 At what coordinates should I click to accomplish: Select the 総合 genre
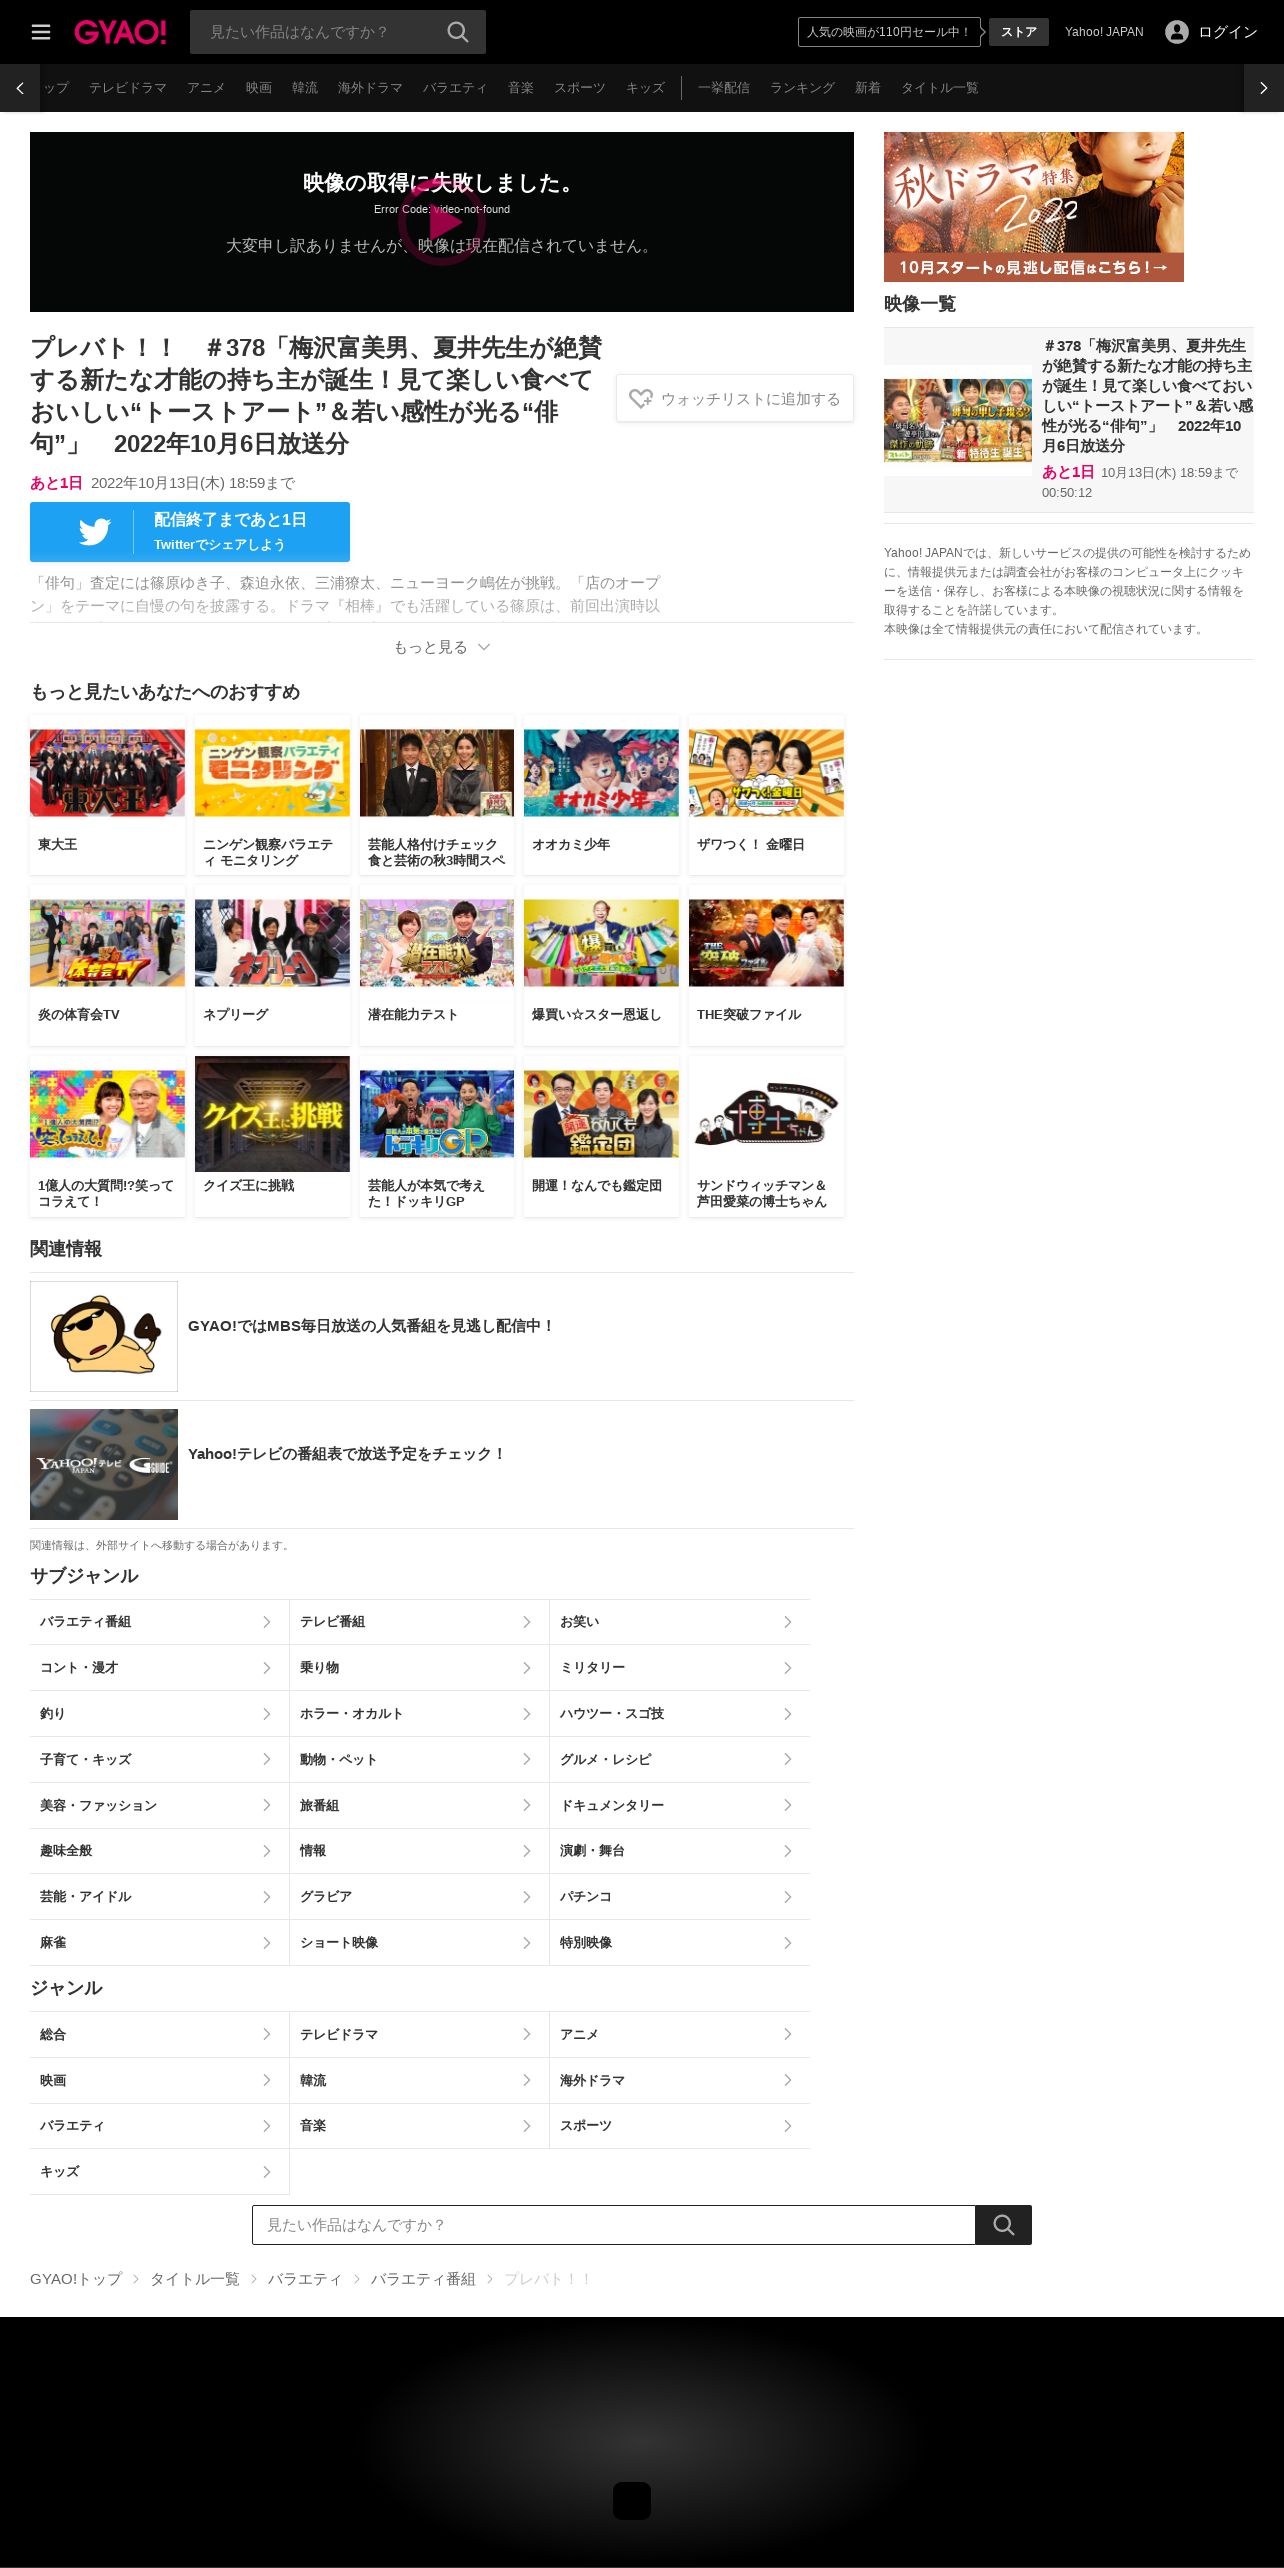point(159,2034)
